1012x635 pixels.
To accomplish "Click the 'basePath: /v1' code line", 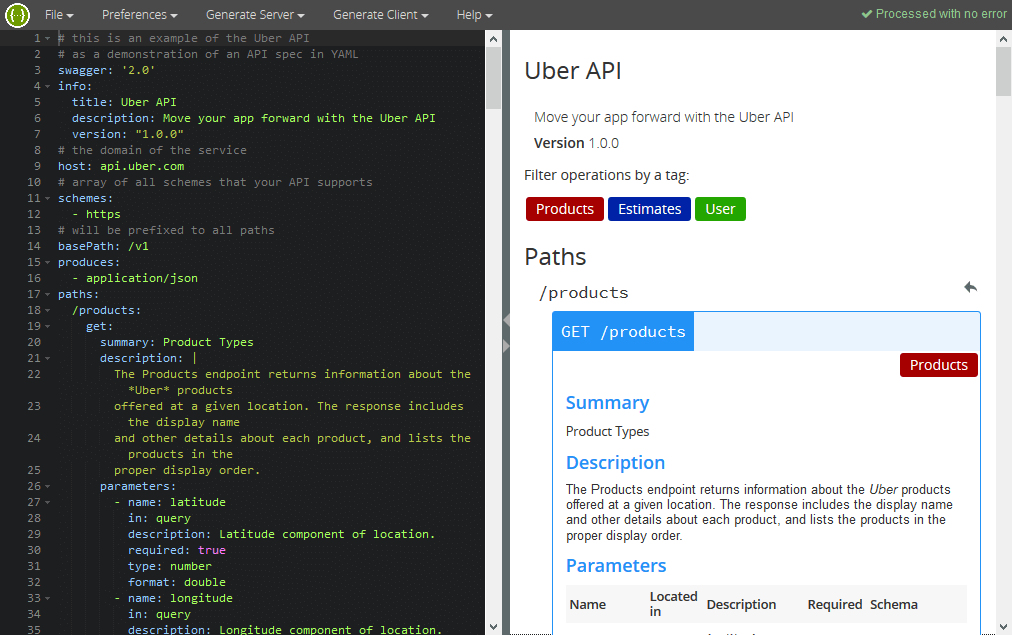I will pos(103,247).
